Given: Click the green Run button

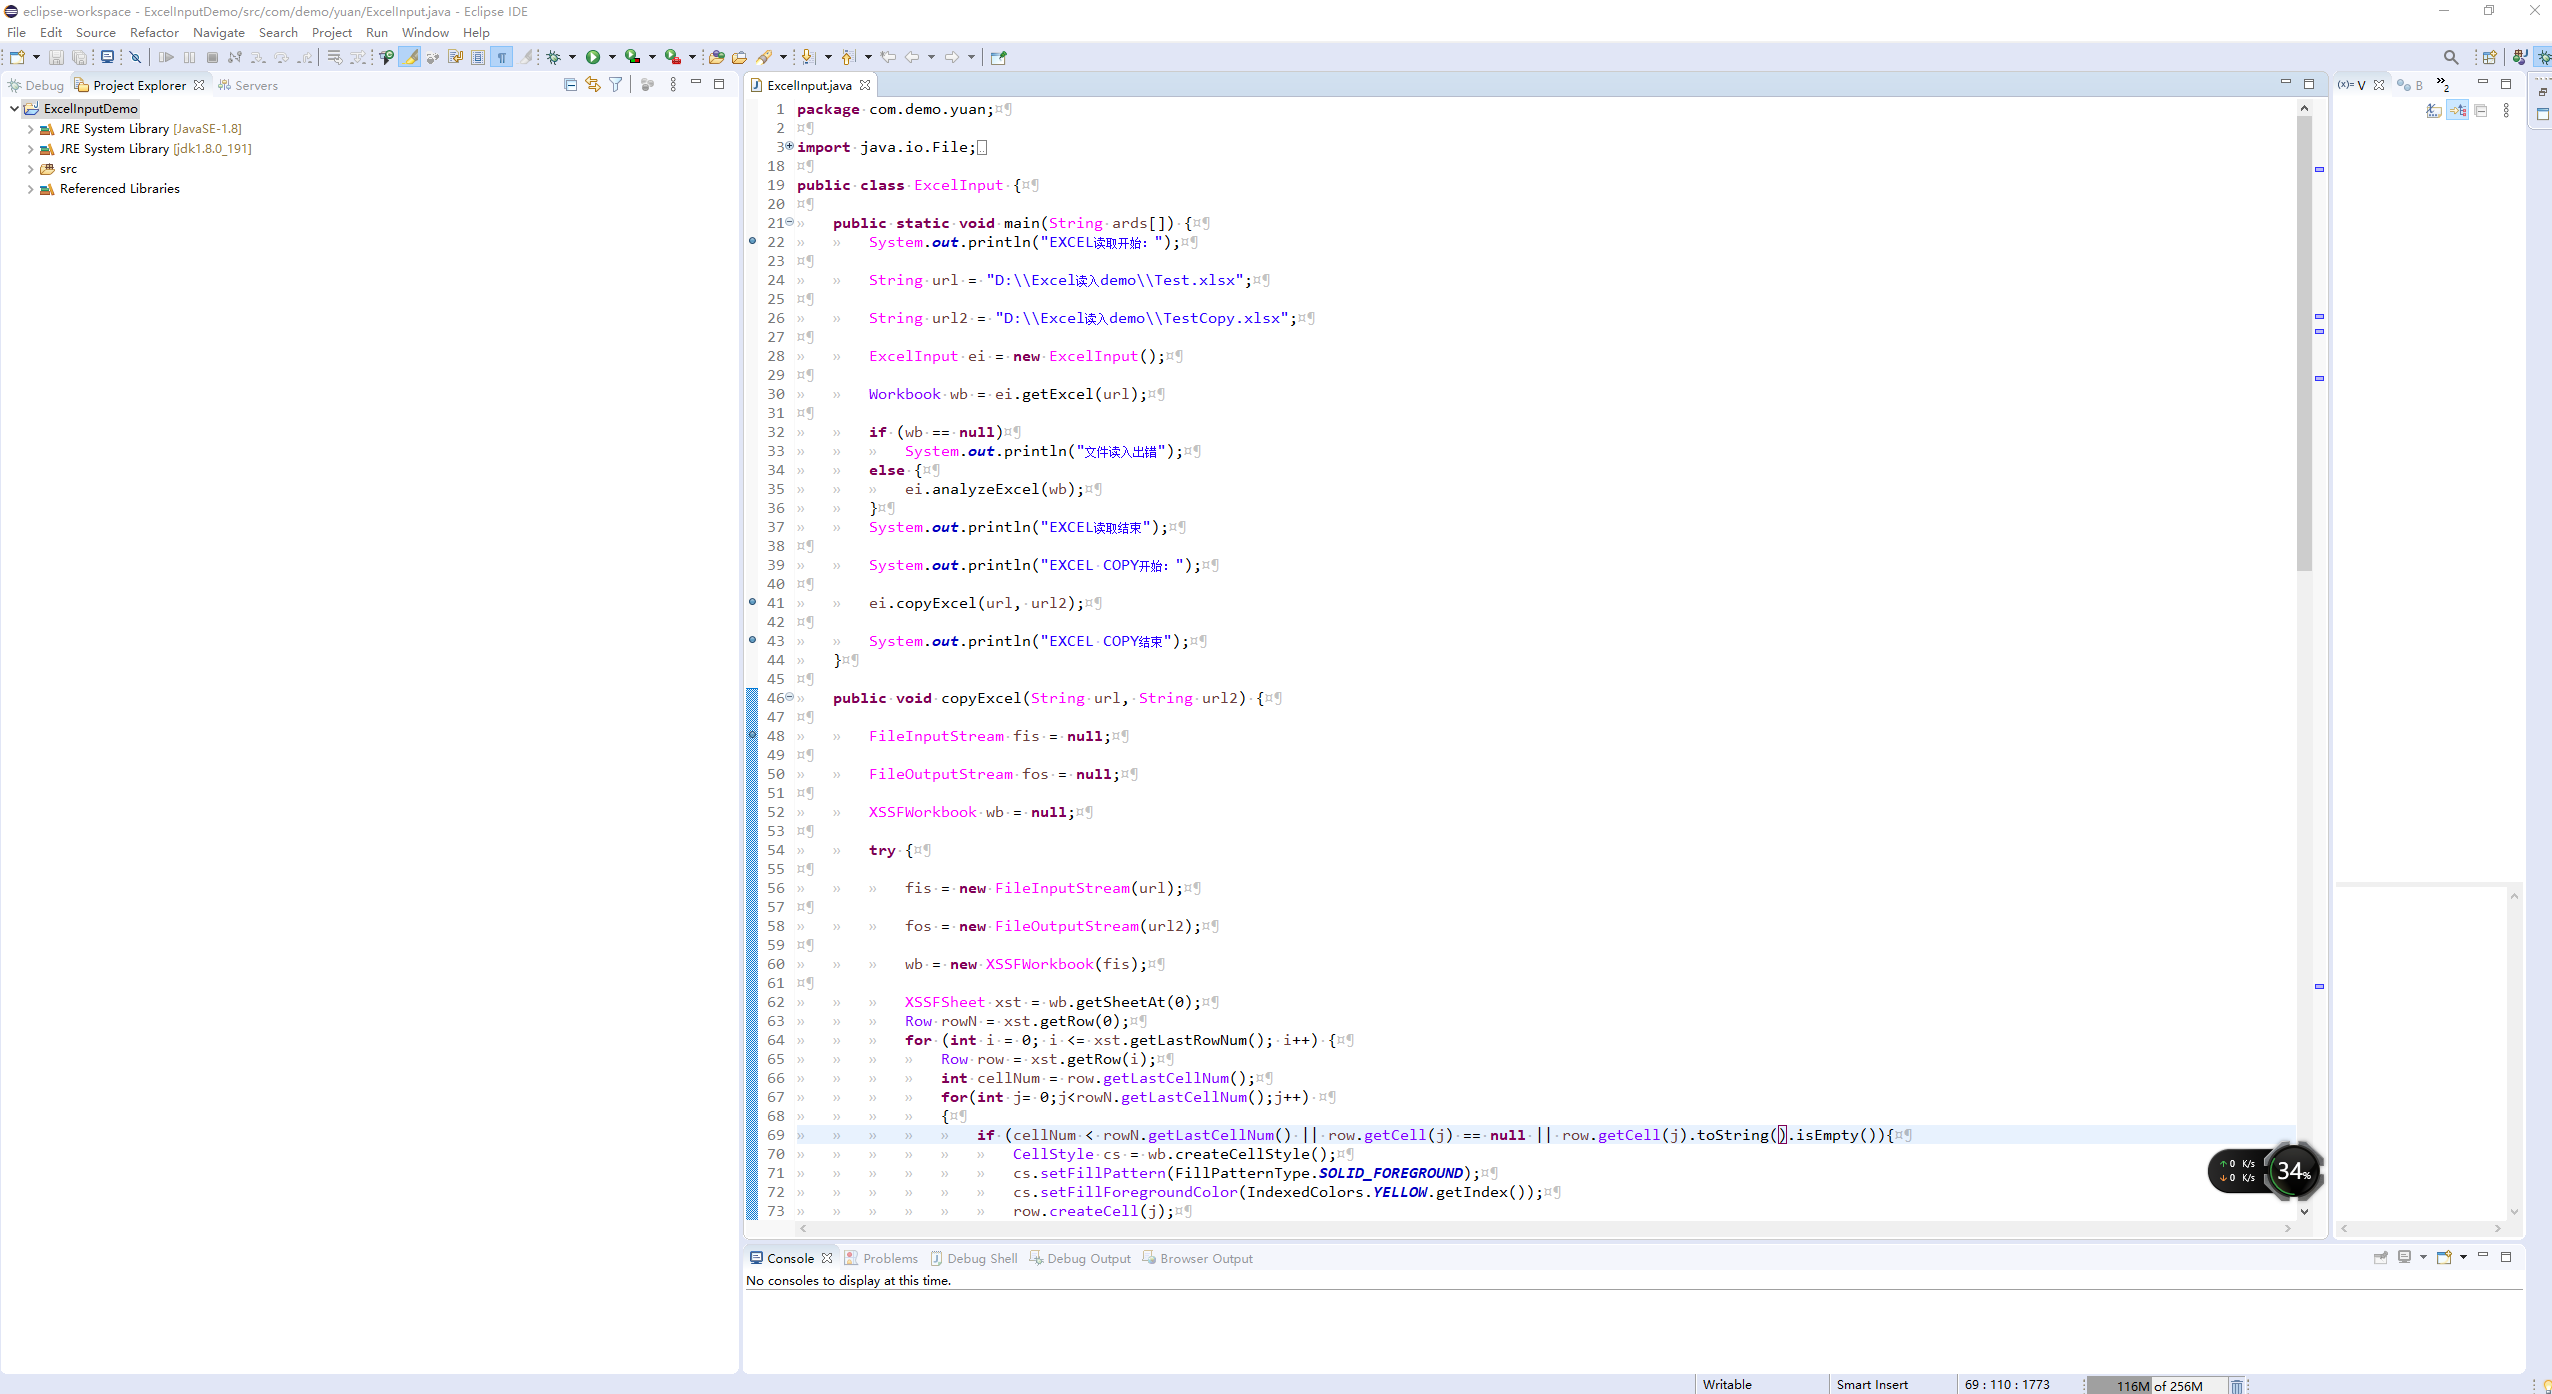Looking at the screenshot, I should (x=593, y=57).
